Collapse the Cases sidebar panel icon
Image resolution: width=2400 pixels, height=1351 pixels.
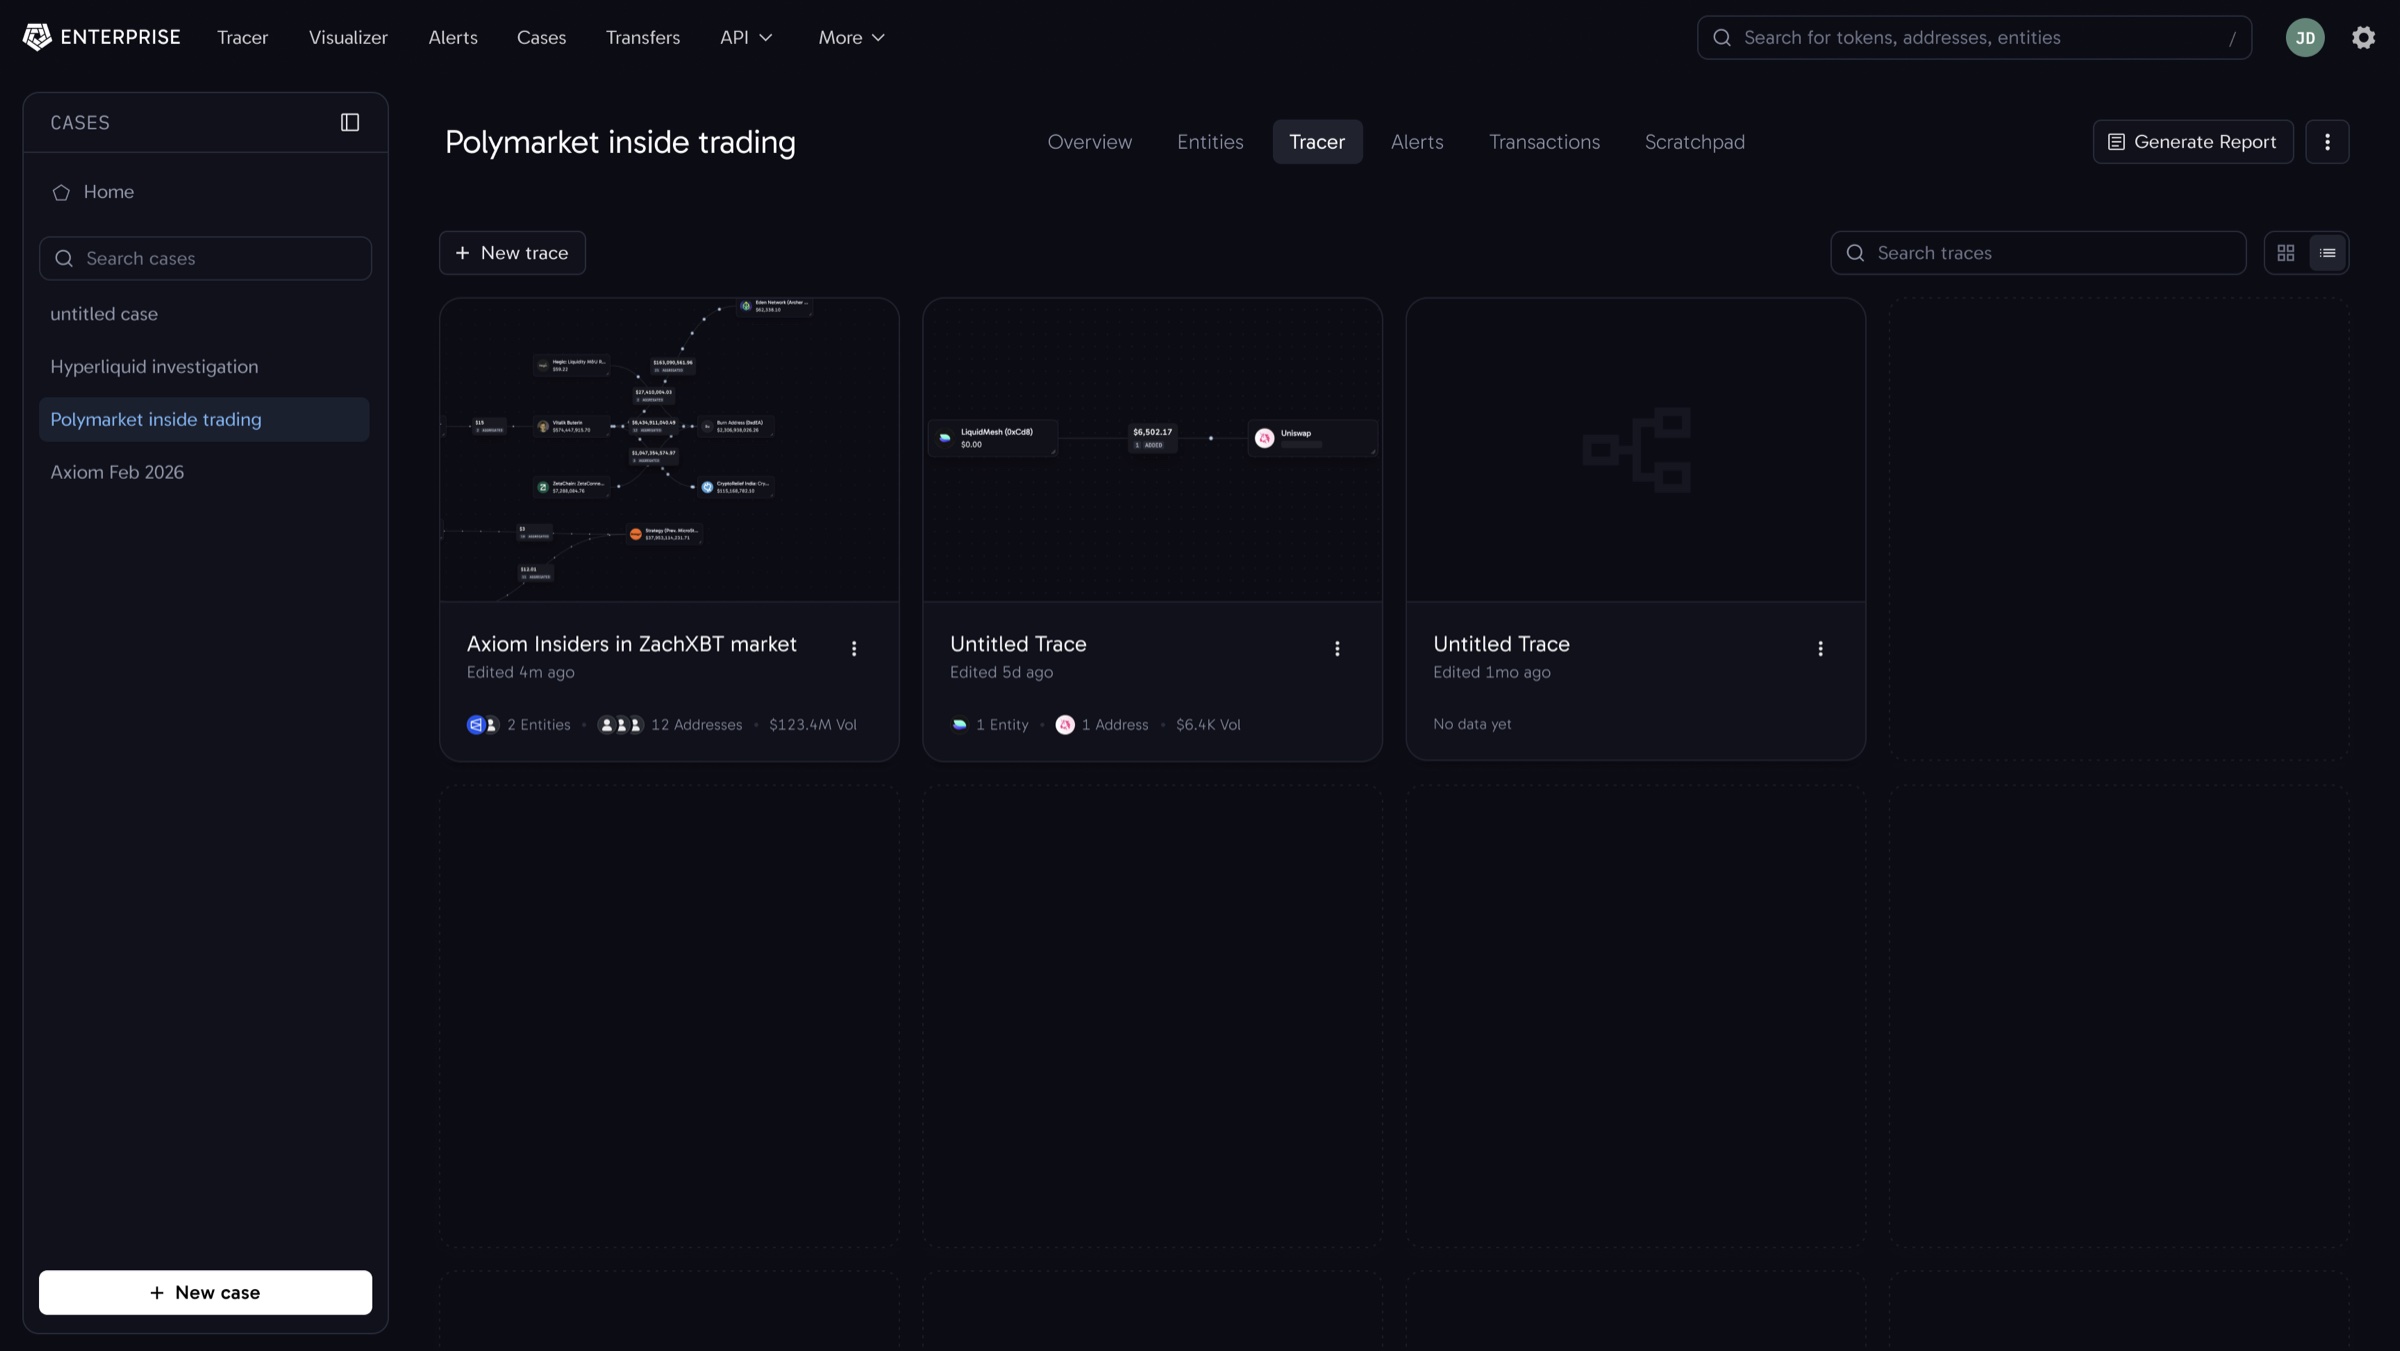click(x=350, y=122)
